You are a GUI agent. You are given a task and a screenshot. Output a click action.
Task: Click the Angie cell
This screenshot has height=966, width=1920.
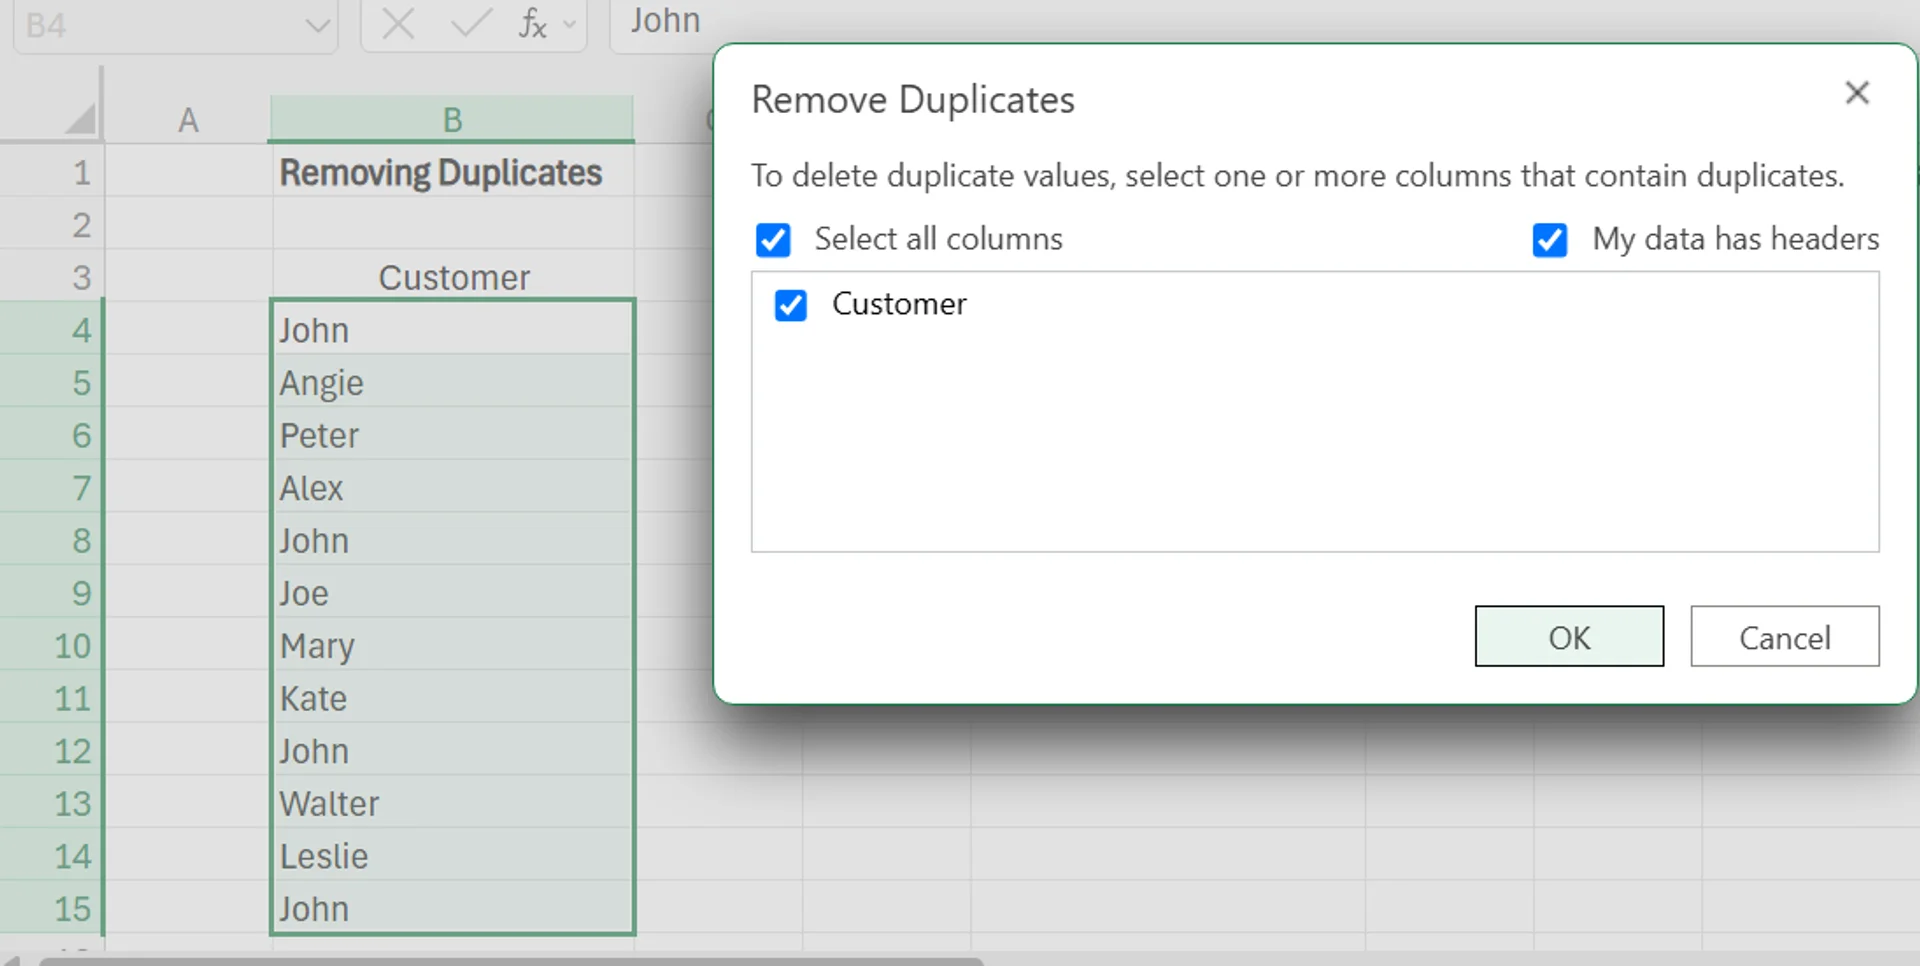pyautogui.click(x=452, y=383)
